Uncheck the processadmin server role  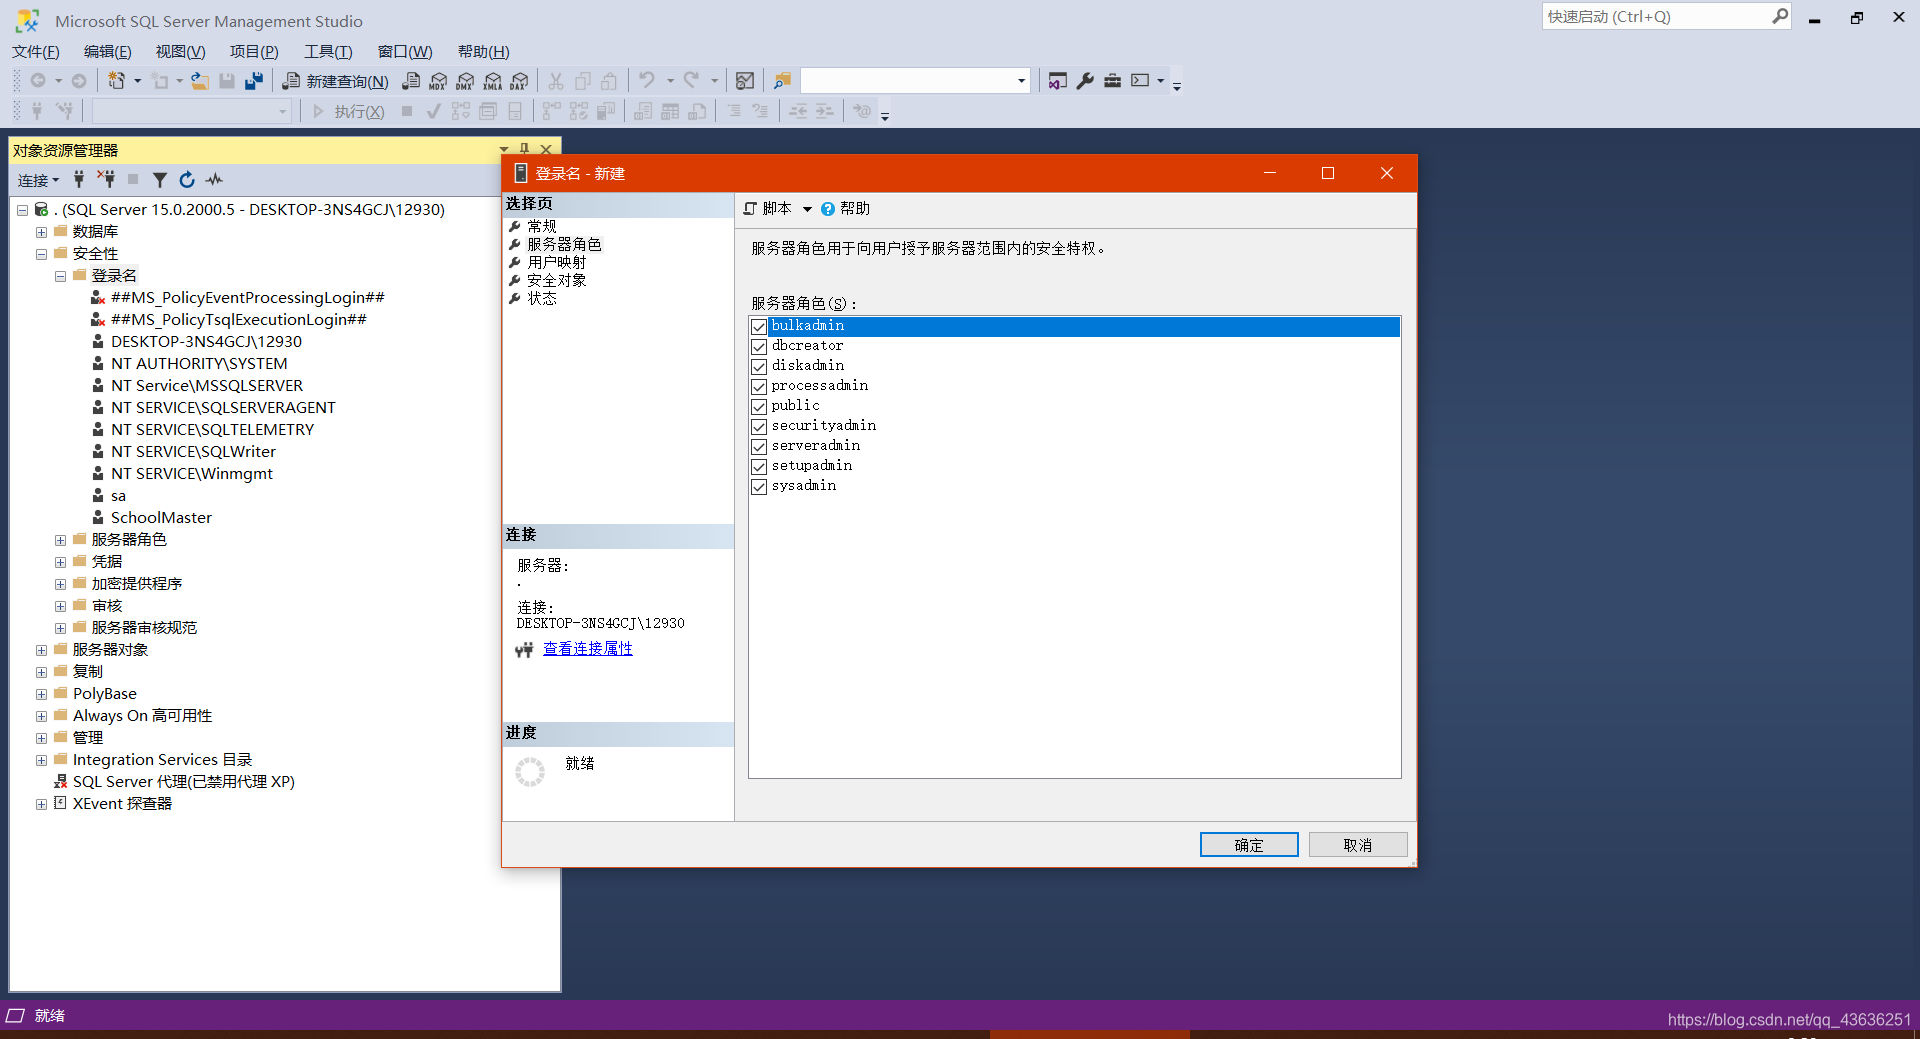[x=759, y=387]
